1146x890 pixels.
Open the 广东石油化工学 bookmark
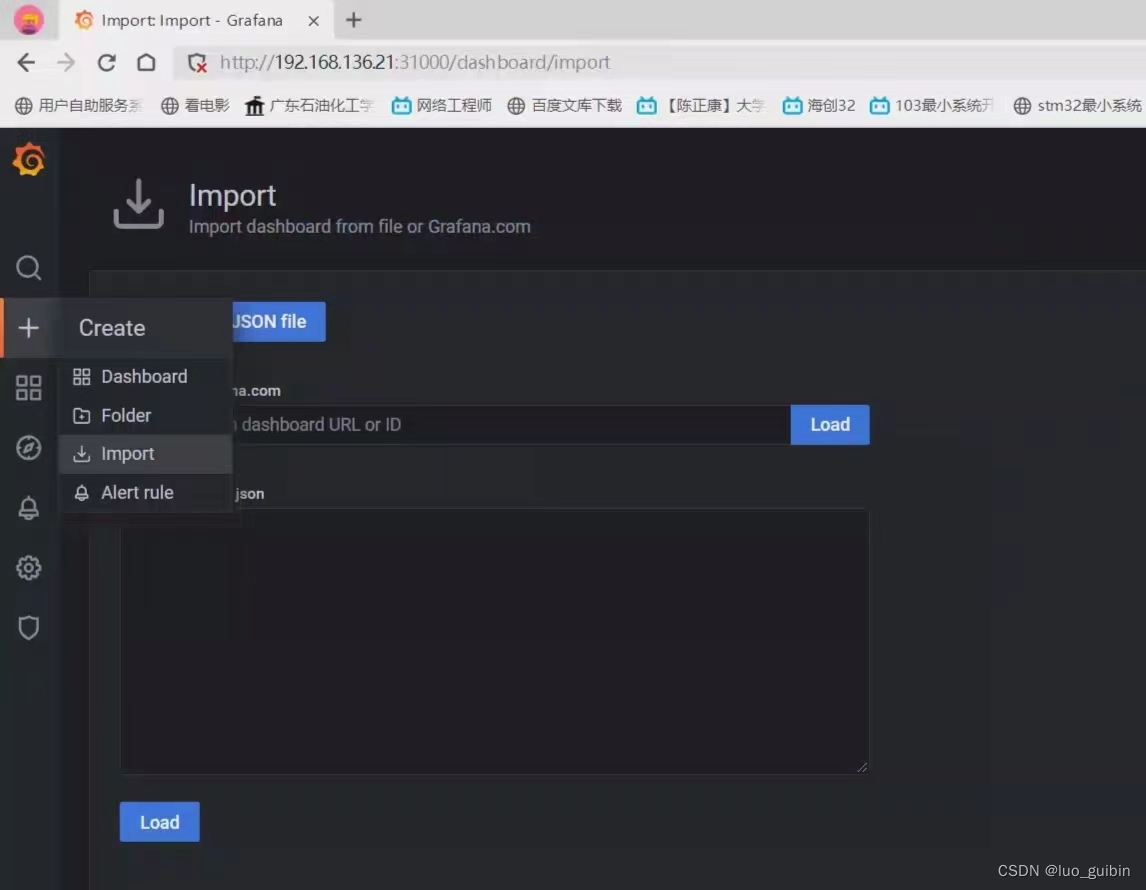pyautogui.click(x=309, y=106)
